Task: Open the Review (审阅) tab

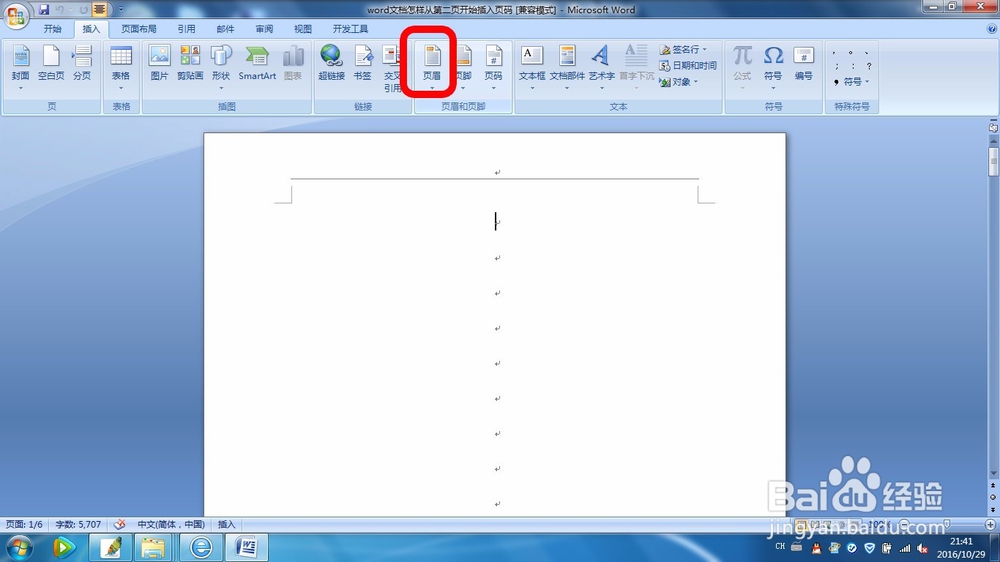Action: [x=264, y=29]
